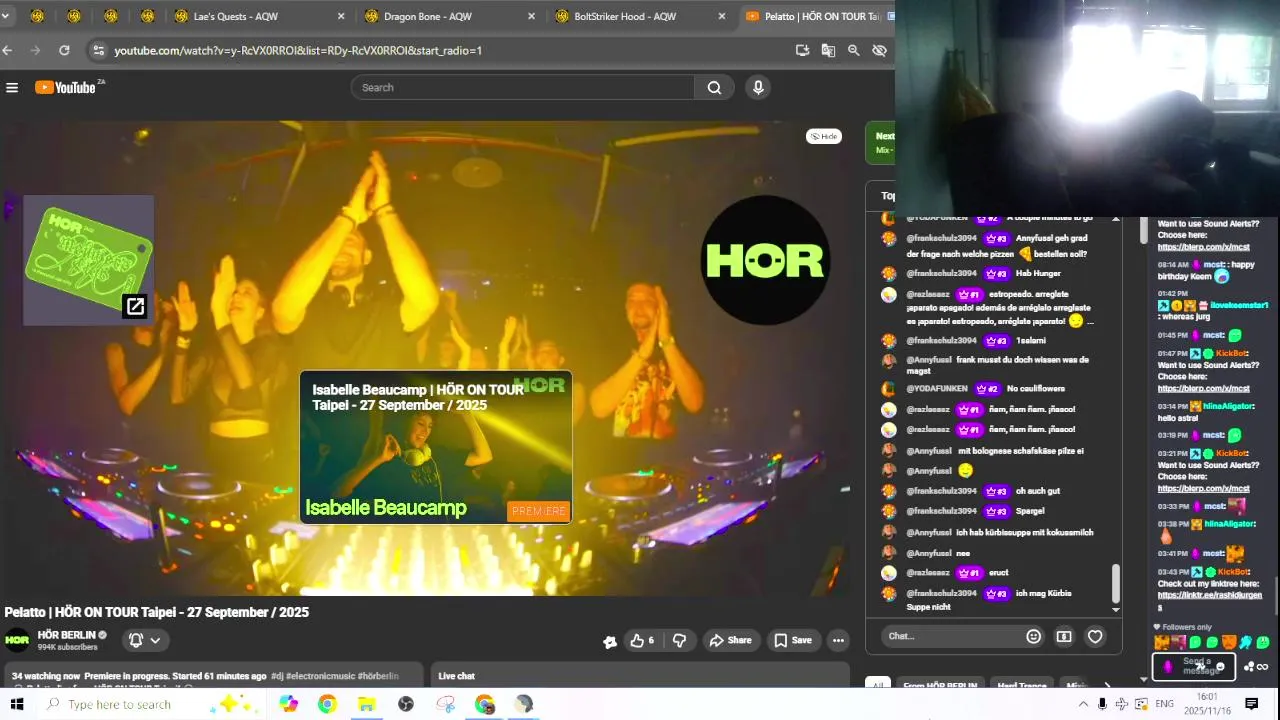
Task: Save the video to a playlist
Action: [793, 640]
